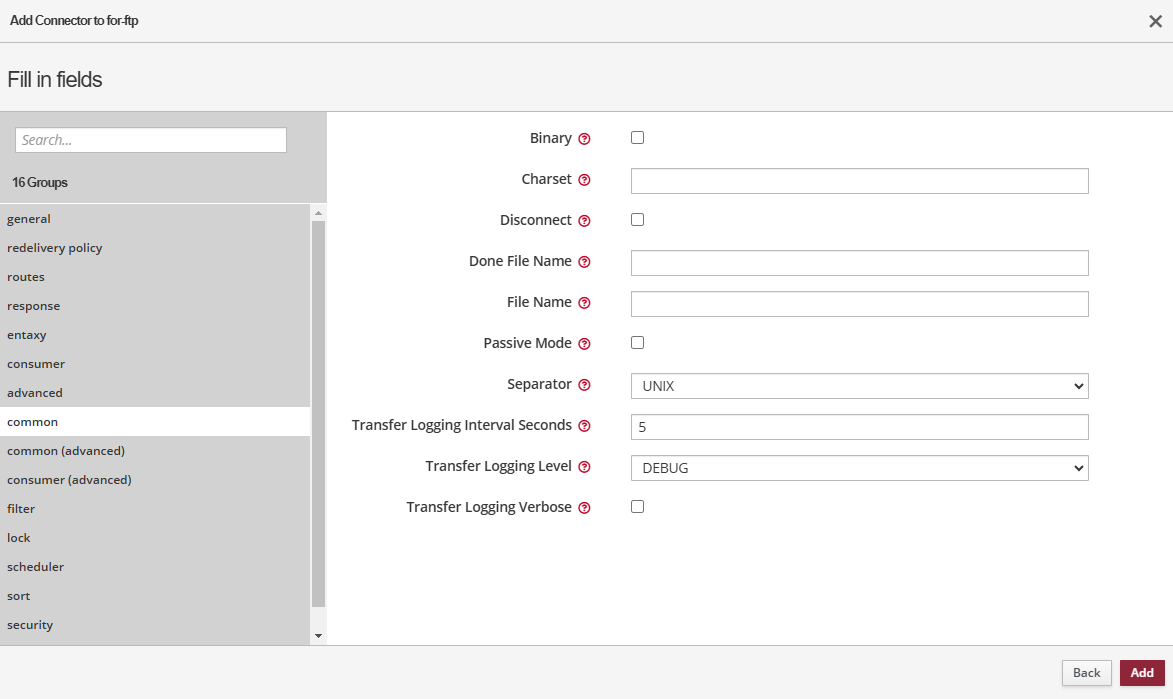Toggle the Disconnect checkbox

pos(637,220)
